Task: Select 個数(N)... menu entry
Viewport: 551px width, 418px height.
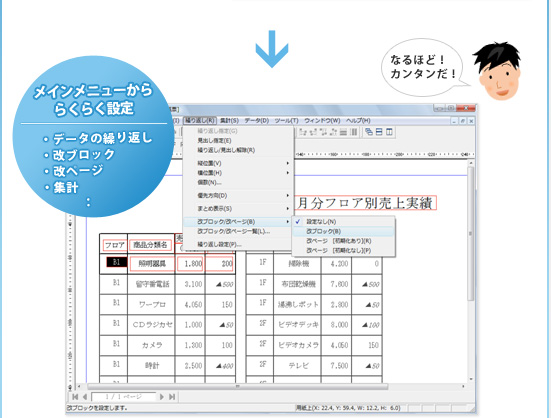Action: click(239, 182)
